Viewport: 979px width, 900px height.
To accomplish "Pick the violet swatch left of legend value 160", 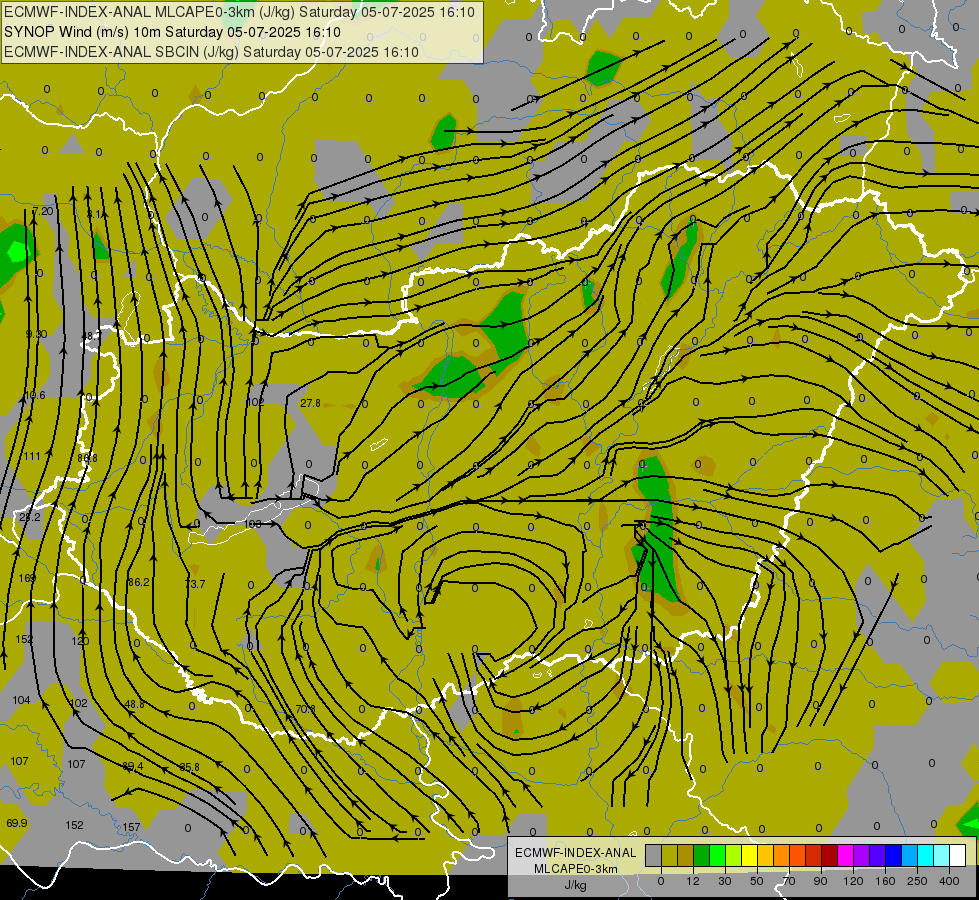I will tap(878, 855).
